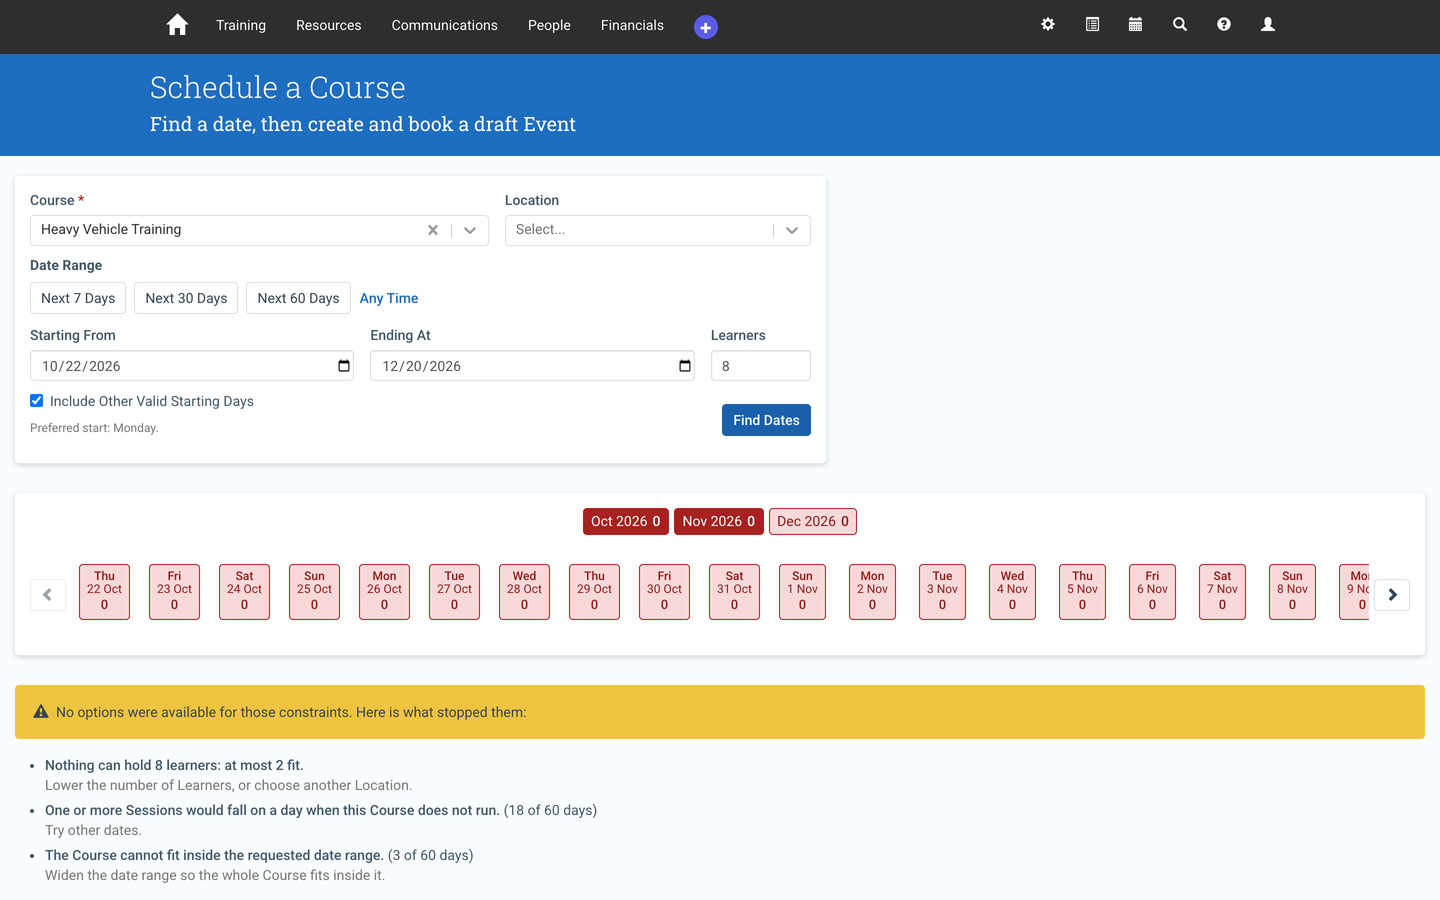This screenshot has height=900, width=1440.
Task: Click the Ending At date field
Action: 532,366
